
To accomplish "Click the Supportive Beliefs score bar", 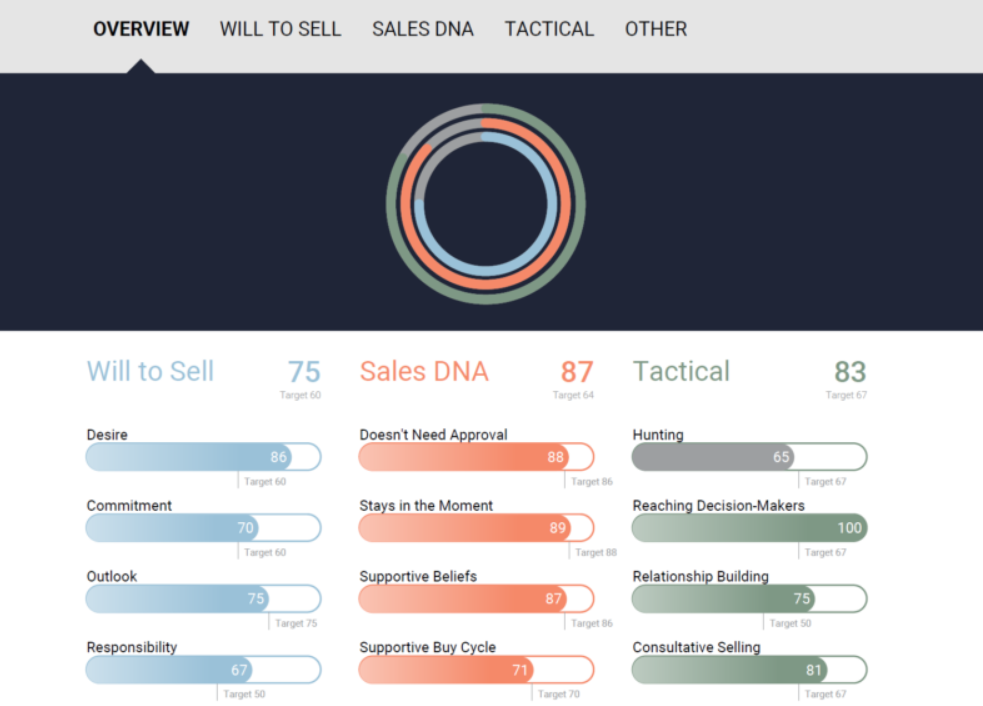I will (x=476, y=599).
